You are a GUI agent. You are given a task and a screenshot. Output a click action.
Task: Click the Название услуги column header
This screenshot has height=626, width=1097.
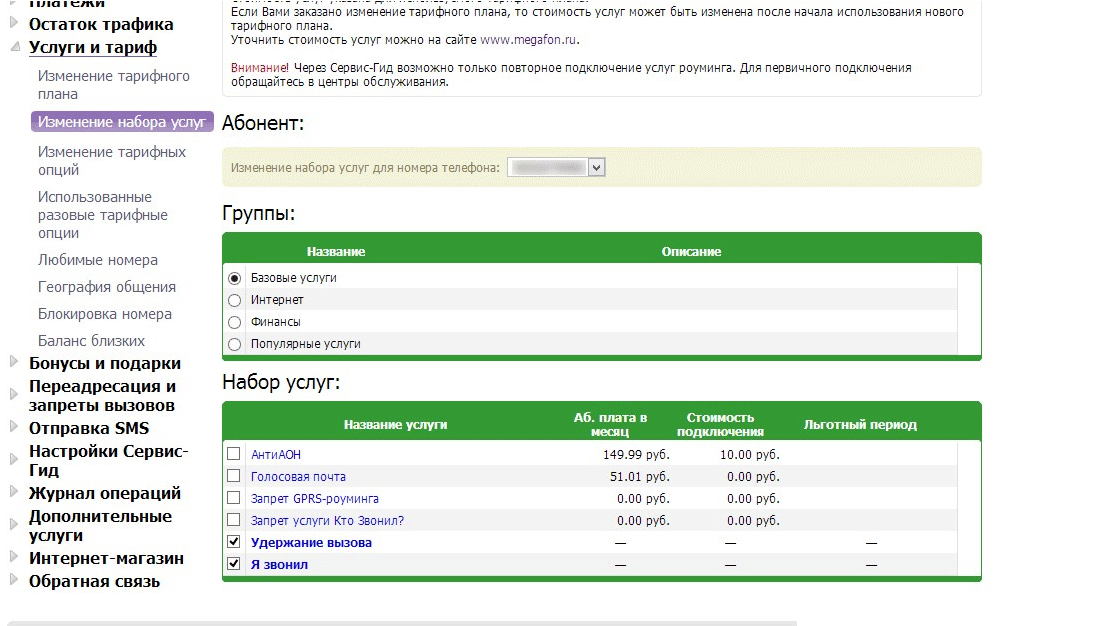point(395,425)
